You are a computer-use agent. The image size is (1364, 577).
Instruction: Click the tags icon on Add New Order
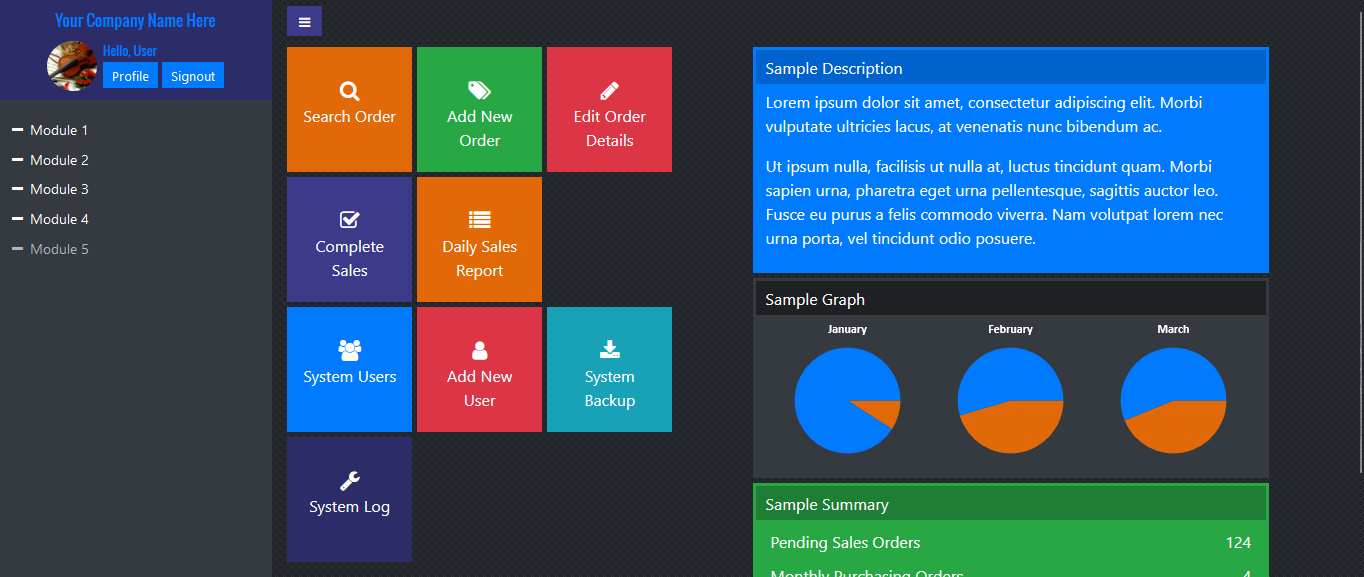[x=479, y=91]
